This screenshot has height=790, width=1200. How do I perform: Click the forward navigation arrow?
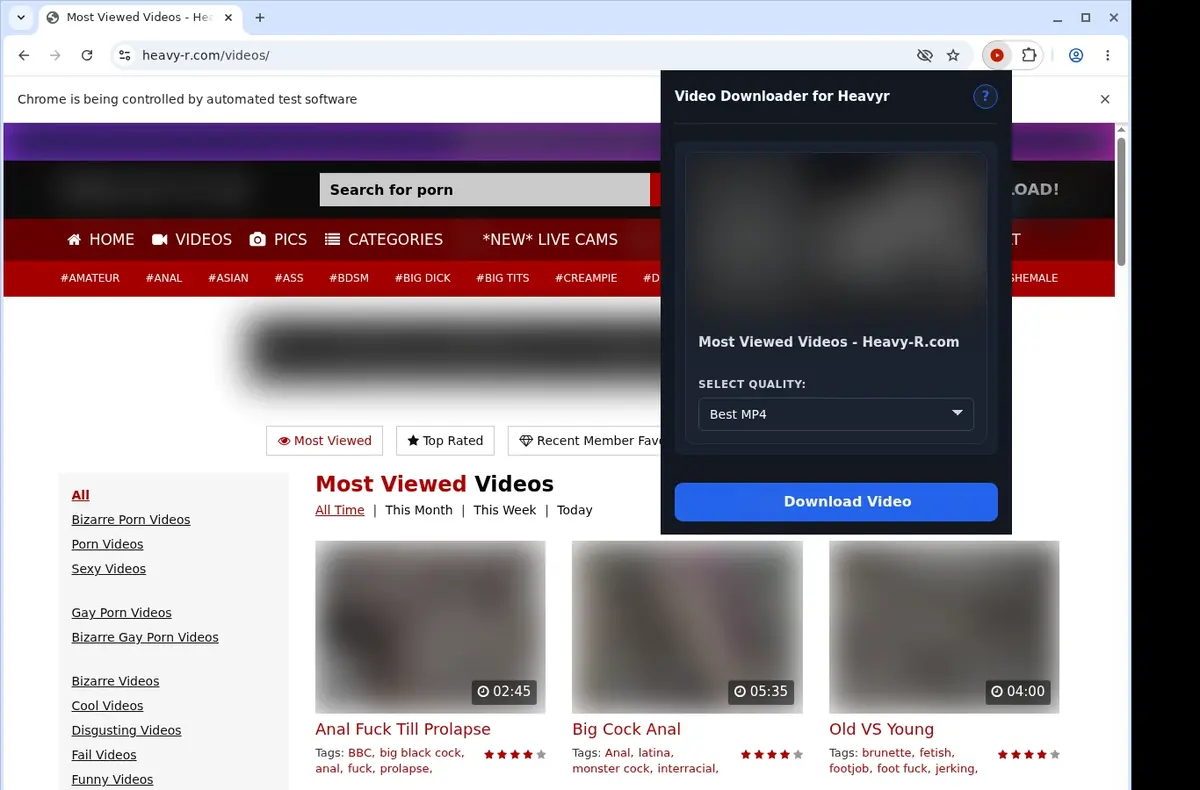pos(55,56)
